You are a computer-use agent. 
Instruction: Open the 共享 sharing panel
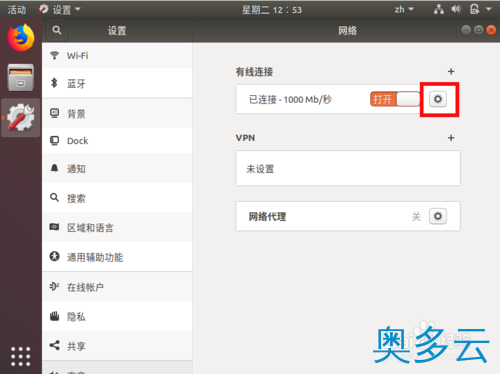[117, 346]
